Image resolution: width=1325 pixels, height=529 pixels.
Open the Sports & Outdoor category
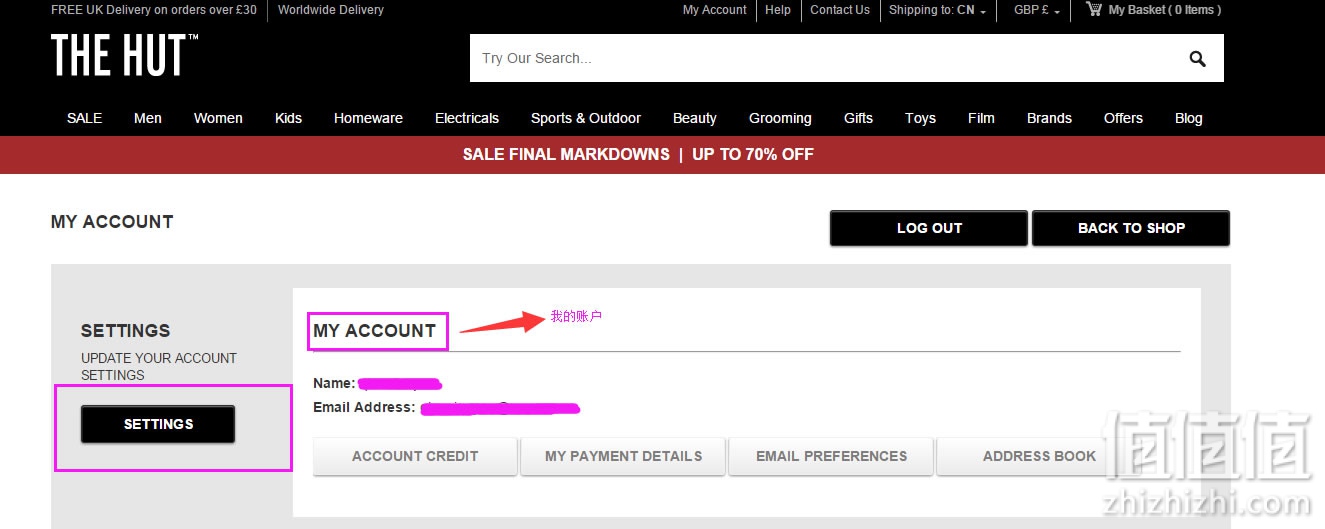point(586,118)
